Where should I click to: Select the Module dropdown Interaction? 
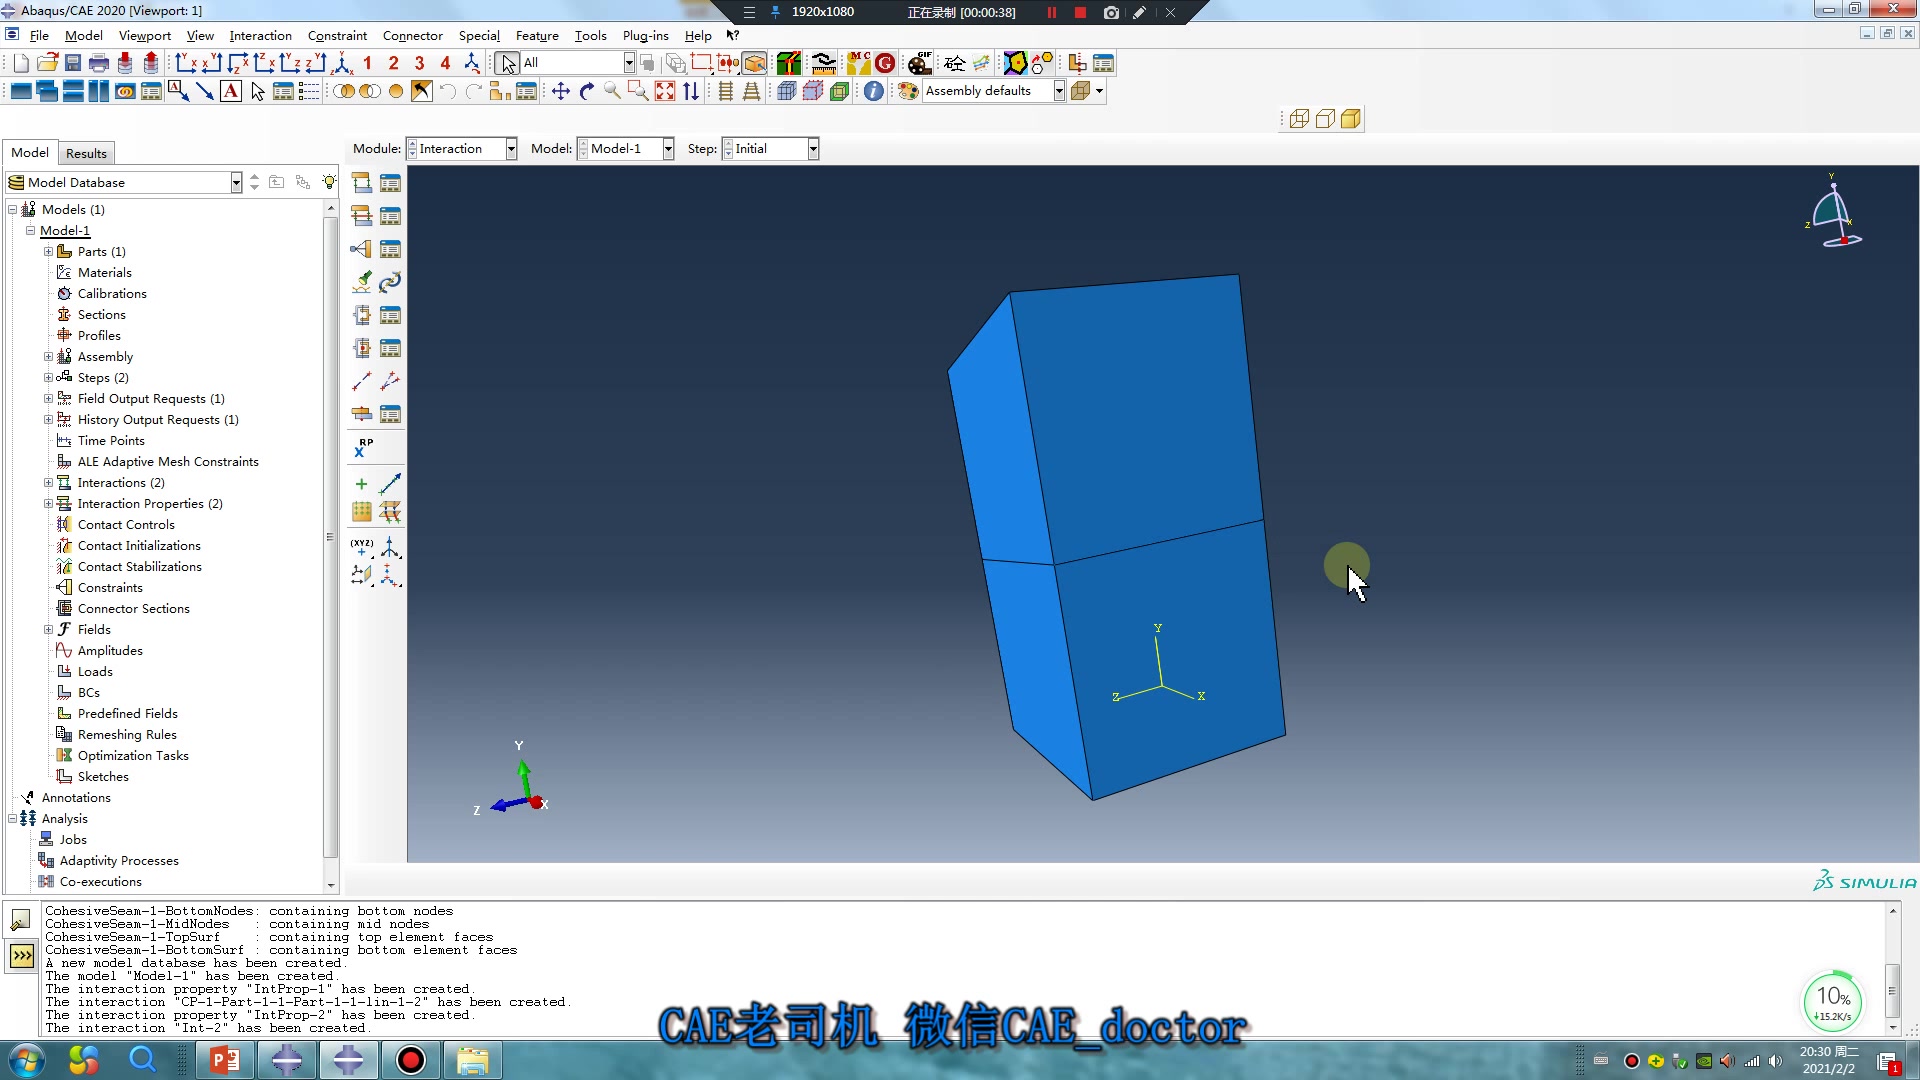click(x=462, y=148)
